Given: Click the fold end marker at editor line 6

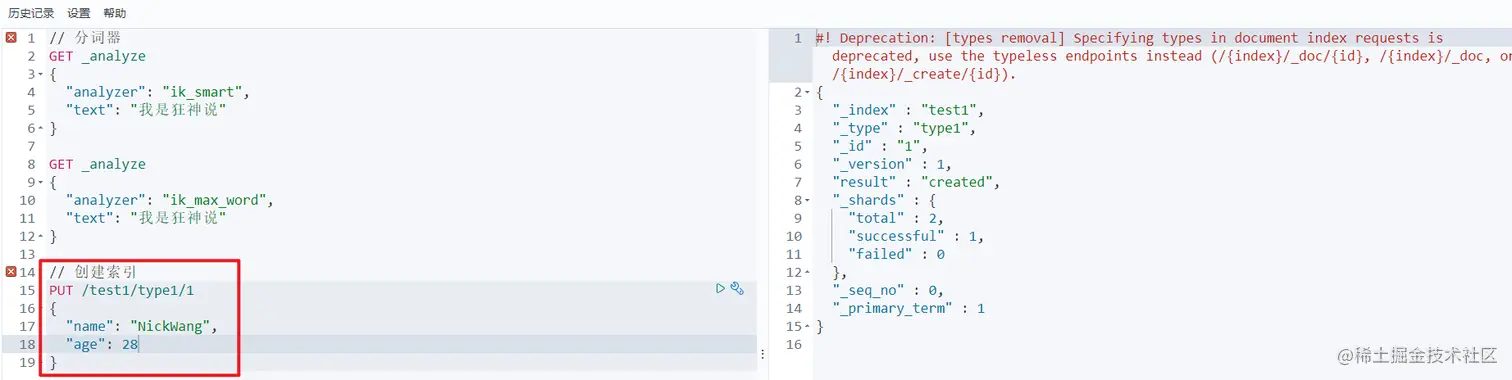Looking at the screenshot, I should (40, 129).
